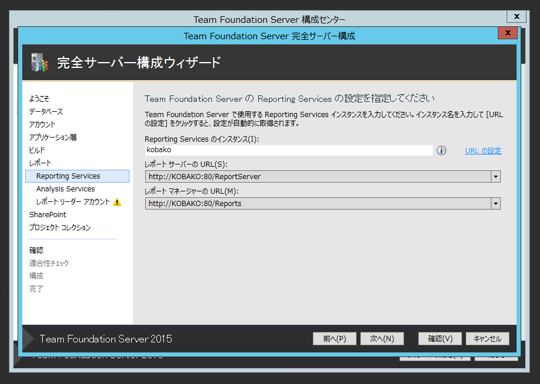Select アプリケーション層 in the wizard steps
Screen dimensions: 540x384
pyautogui.click(x=53, y=137)
